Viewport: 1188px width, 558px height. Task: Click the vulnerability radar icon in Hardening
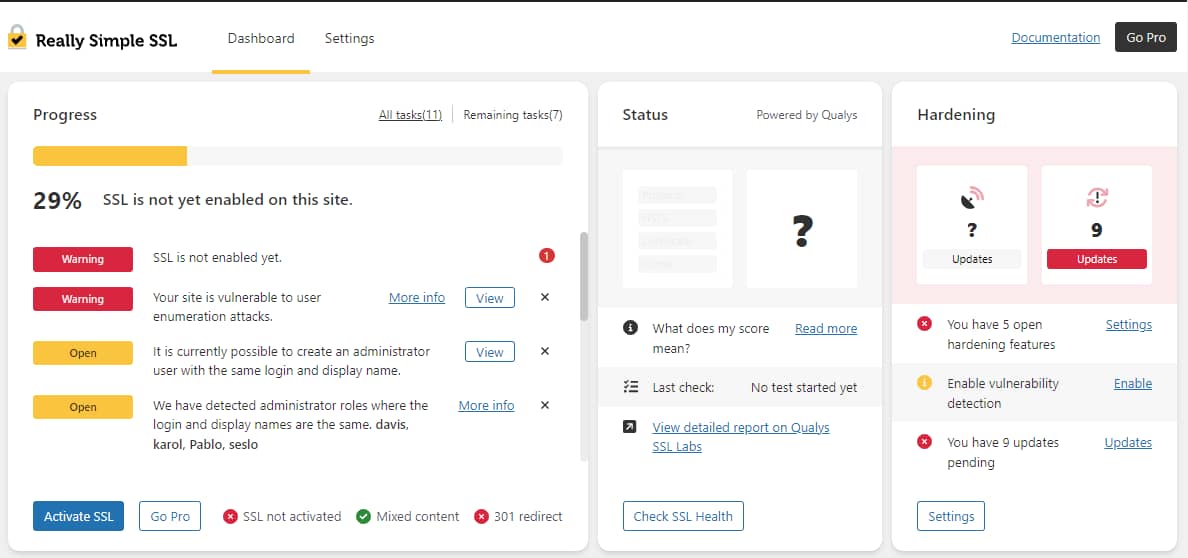[x=971, y=198]
